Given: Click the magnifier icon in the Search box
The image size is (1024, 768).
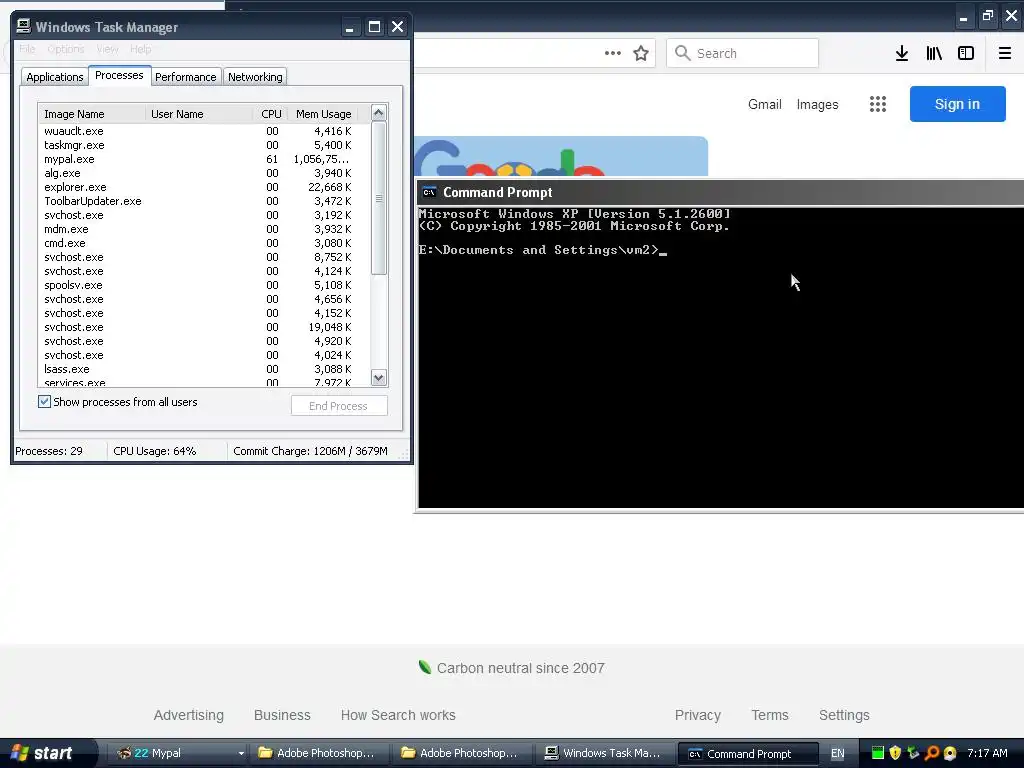Looking at the screenshot, I should point(682,53).
